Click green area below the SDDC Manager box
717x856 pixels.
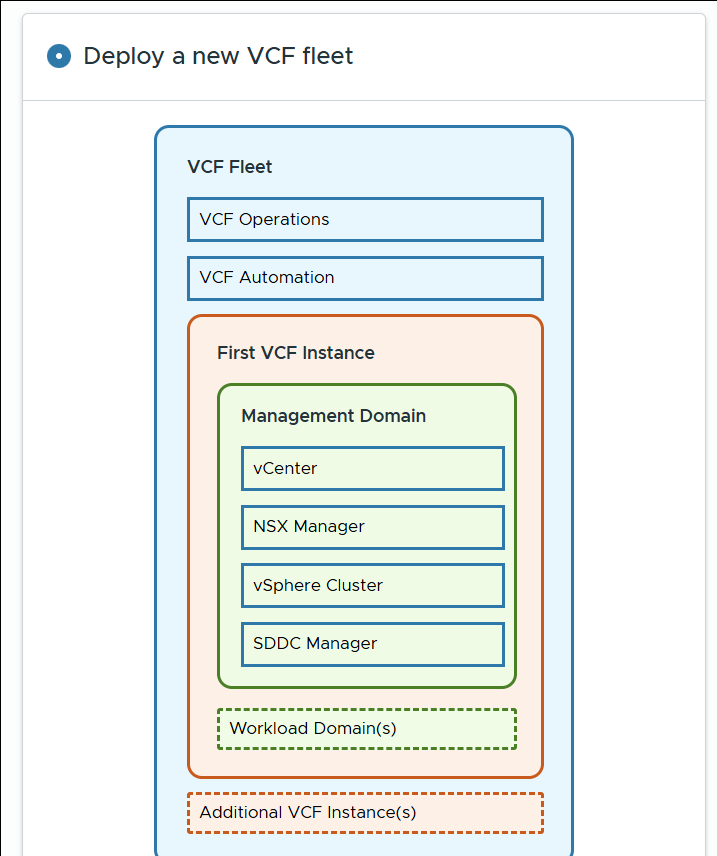point(367,676)
